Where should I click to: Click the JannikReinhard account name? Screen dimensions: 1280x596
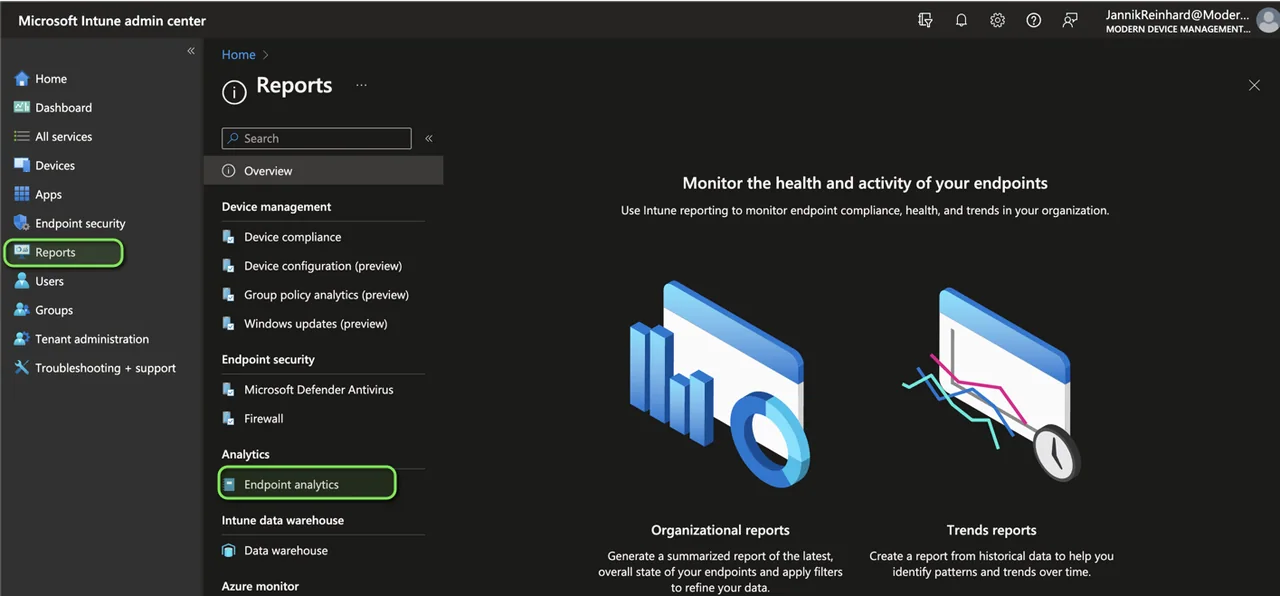click(1178, 15)
